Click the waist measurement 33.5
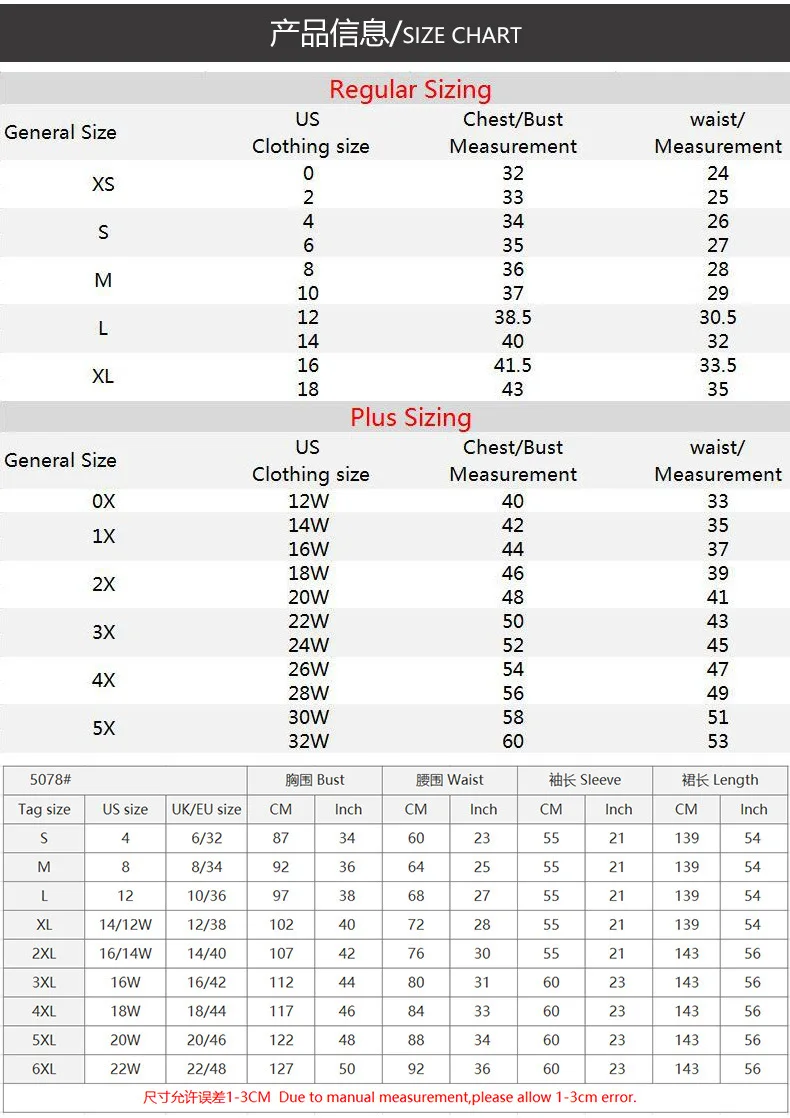790x1118 pixels. pyautogui.click(x=717, y=365)
